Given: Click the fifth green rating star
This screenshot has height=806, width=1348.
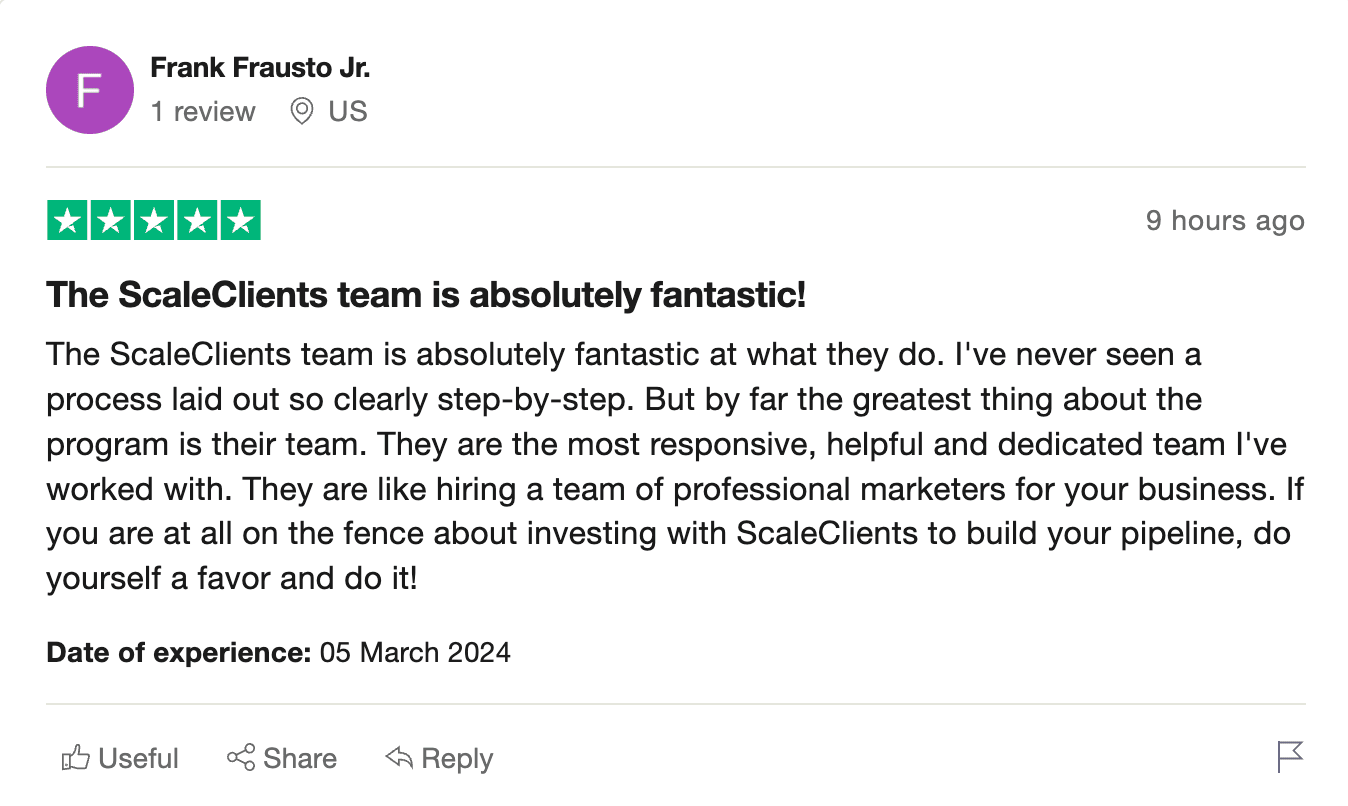Looking at the screenshot, I should 240,221.
